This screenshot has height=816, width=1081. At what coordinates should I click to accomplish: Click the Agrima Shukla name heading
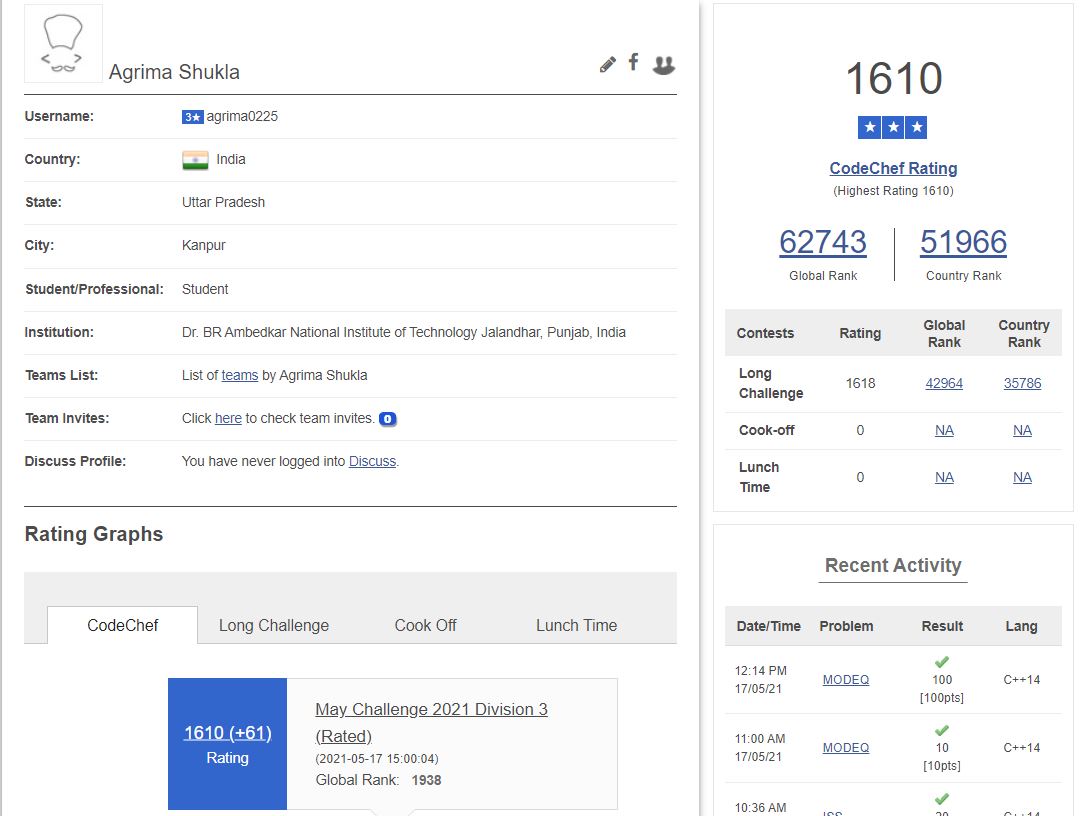click(x=174, y=72)
